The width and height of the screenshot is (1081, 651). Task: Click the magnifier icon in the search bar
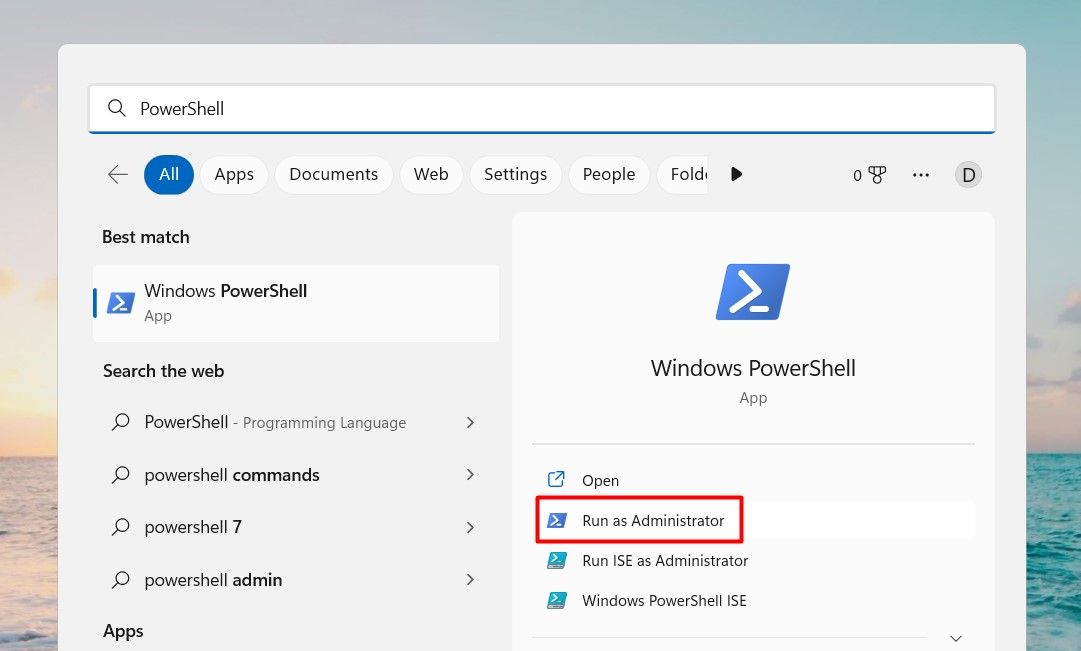click(x=116, y=108)
